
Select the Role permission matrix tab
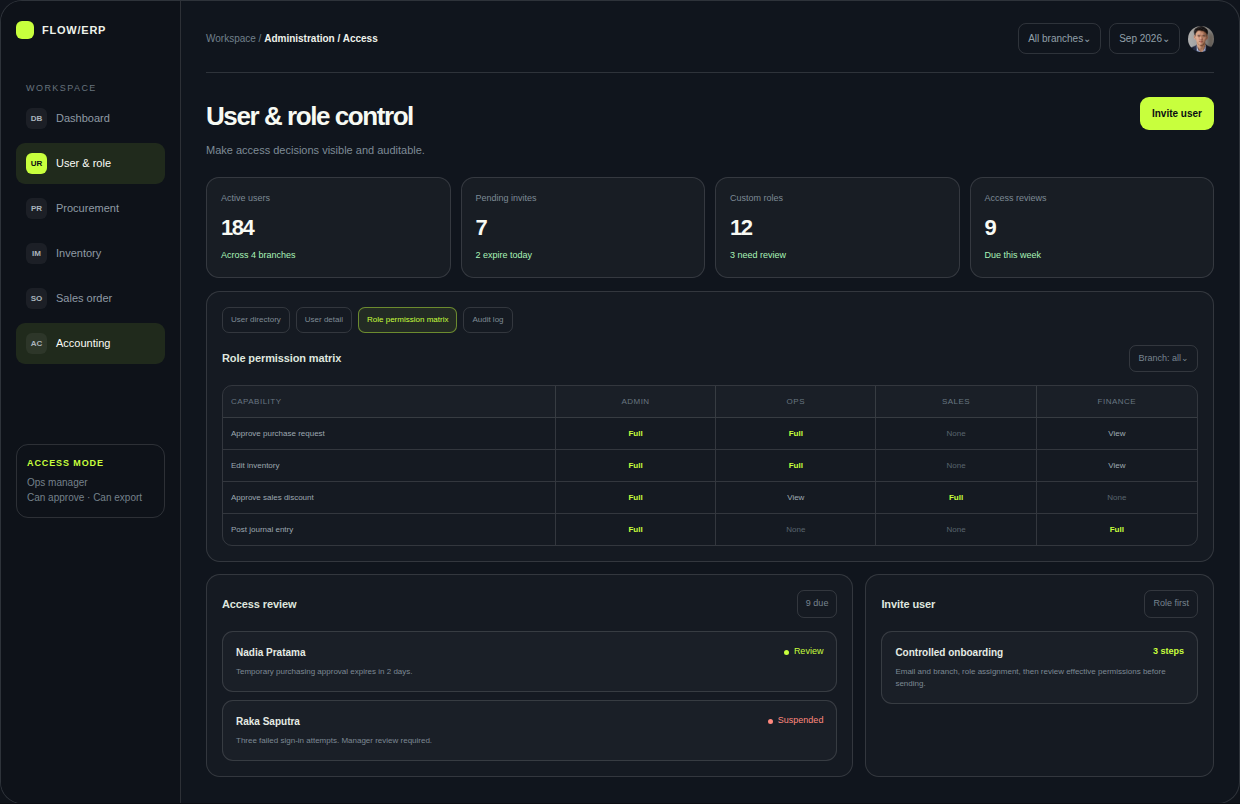[x=407, y=320]
